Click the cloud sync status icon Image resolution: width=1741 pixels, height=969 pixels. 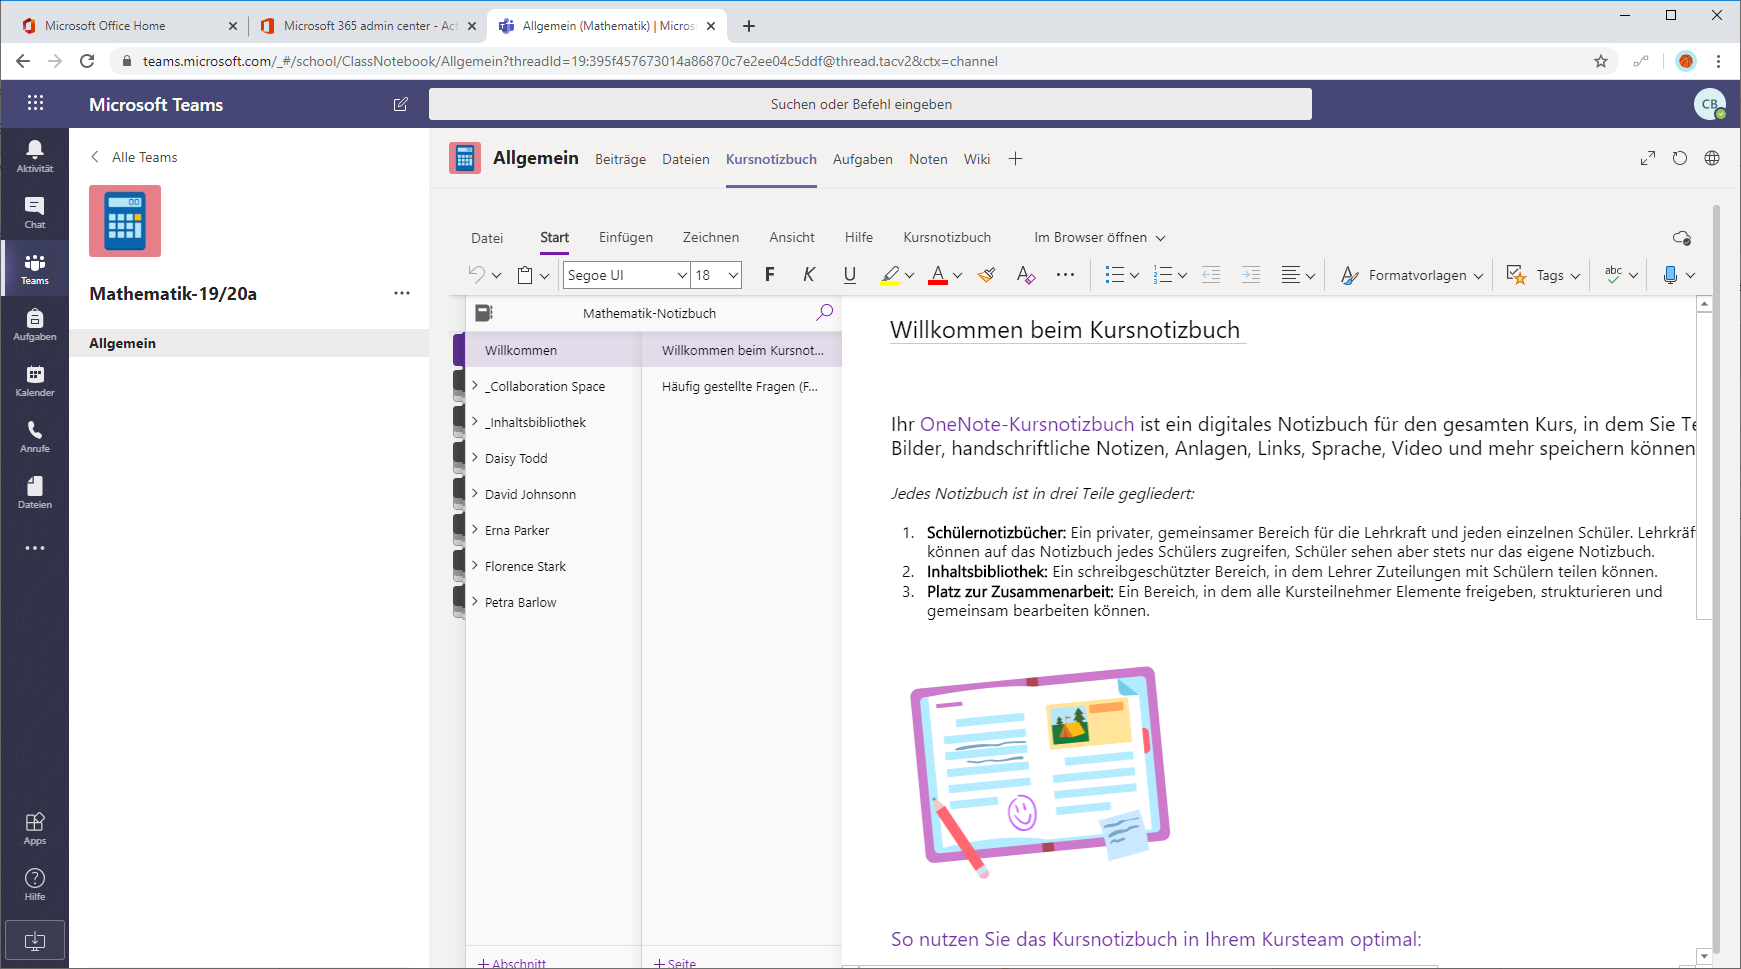coord(1682,238)
